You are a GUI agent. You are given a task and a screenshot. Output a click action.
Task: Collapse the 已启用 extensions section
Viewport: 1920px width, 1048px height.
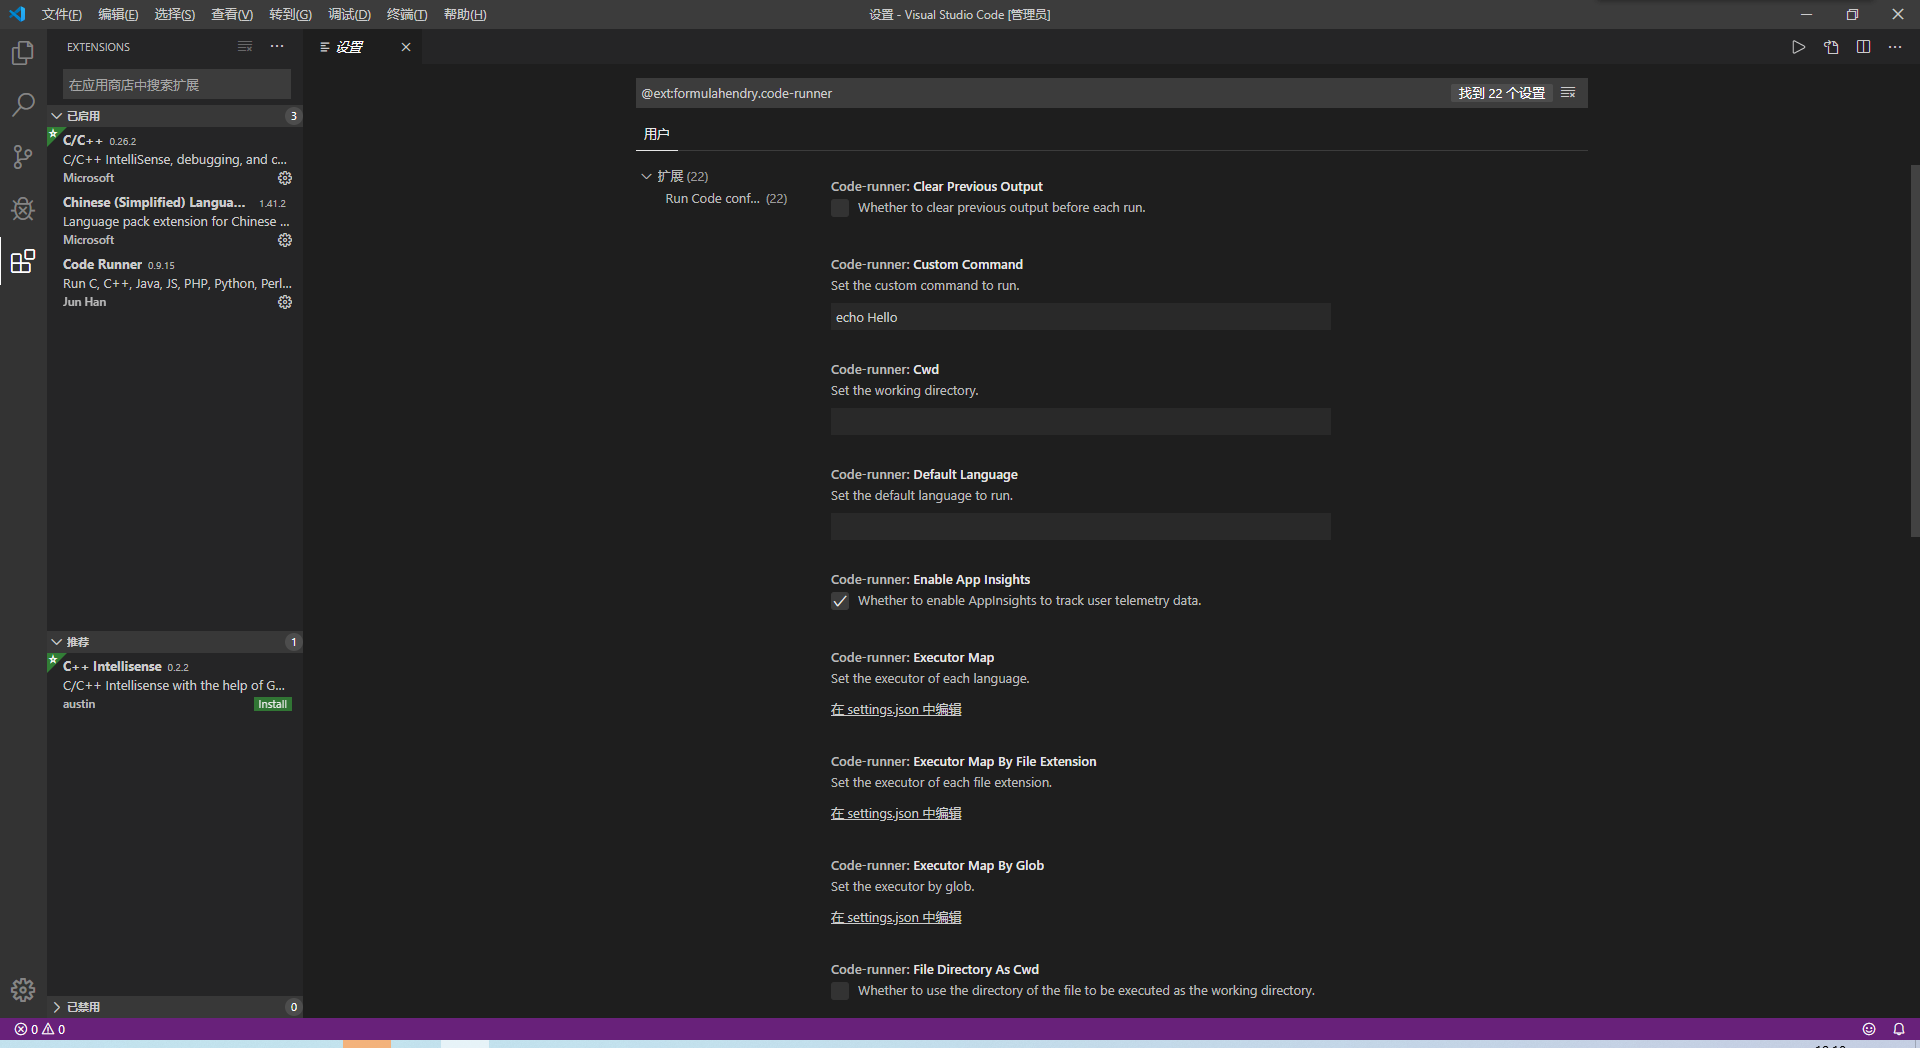click(x=175, y=116)
